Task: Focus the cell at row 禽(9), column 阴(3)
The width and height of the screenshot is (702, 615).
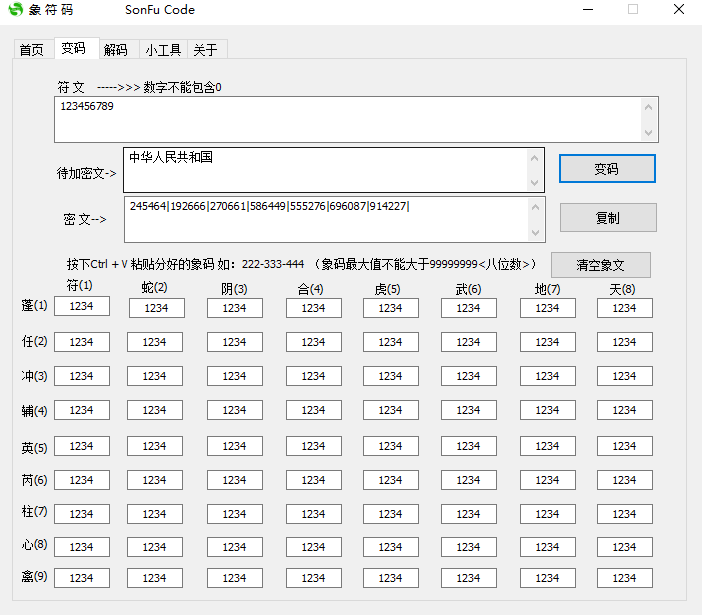Action: pyautogui.click(x=235, y=578)
